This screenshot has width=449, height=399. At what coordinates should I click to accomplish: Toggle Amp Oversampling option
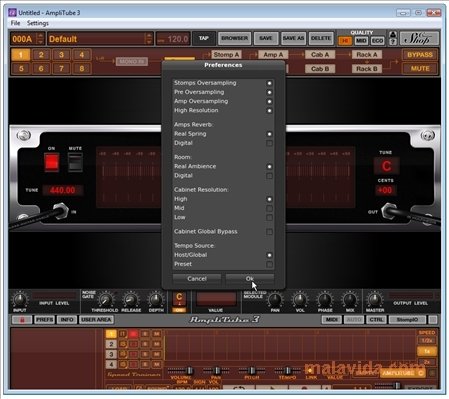tap(269, 101)
